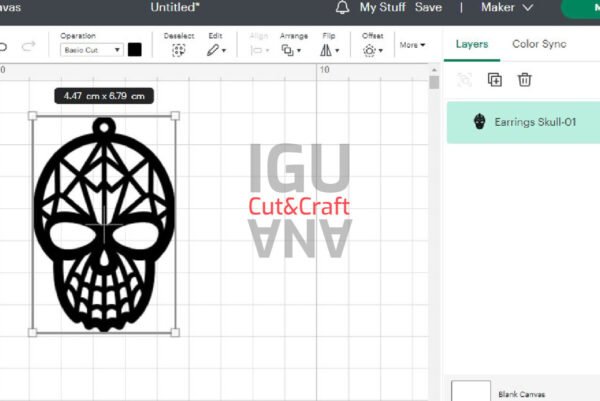The width and height of the screenshot is (600, 401).
Task: Open the Basic Cut operation dropdown
Action: [91, 49]
